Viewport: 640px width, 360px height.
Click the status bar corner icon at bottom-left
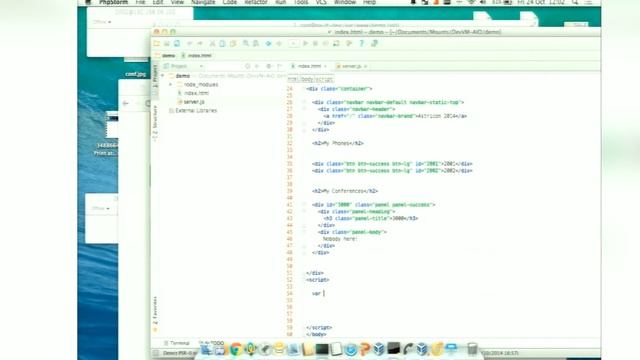coord(156,353)
